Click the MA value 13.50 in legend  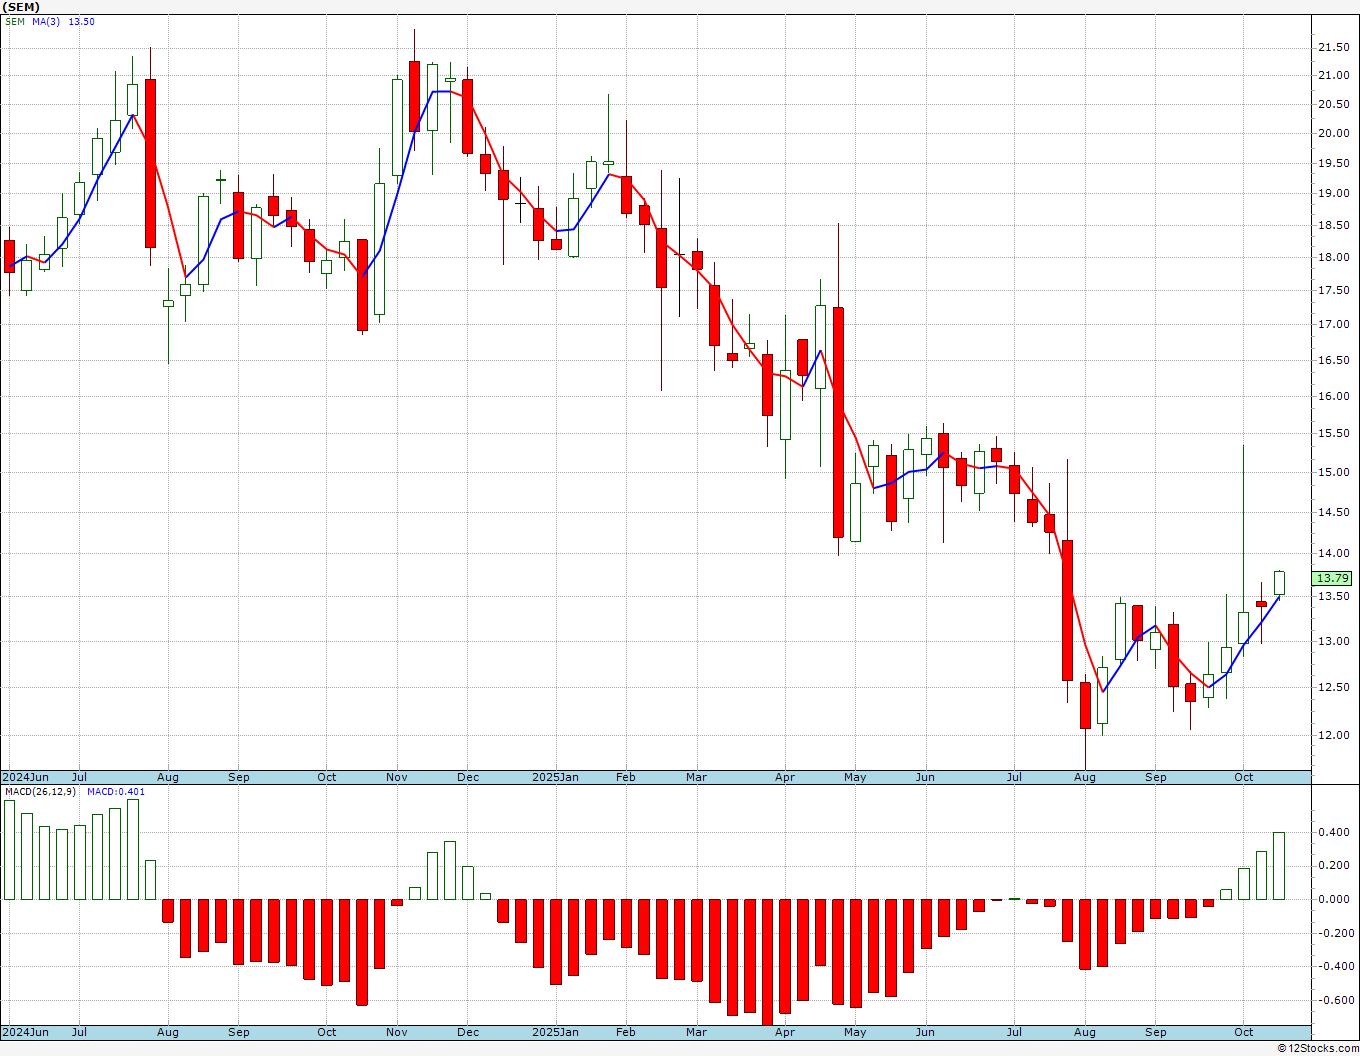coord(81,22)
